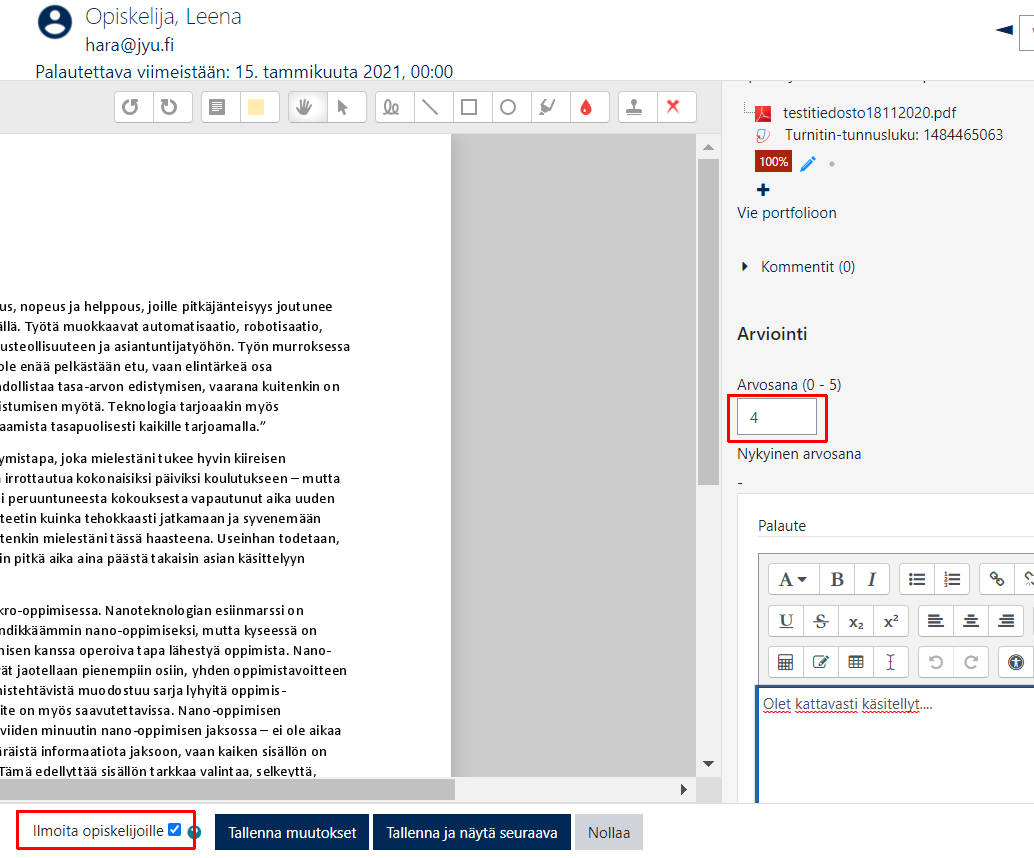This screenshot has width=1034, height=858.
Task: Pick the Stamp tool
Action: [x=634, y=107]
